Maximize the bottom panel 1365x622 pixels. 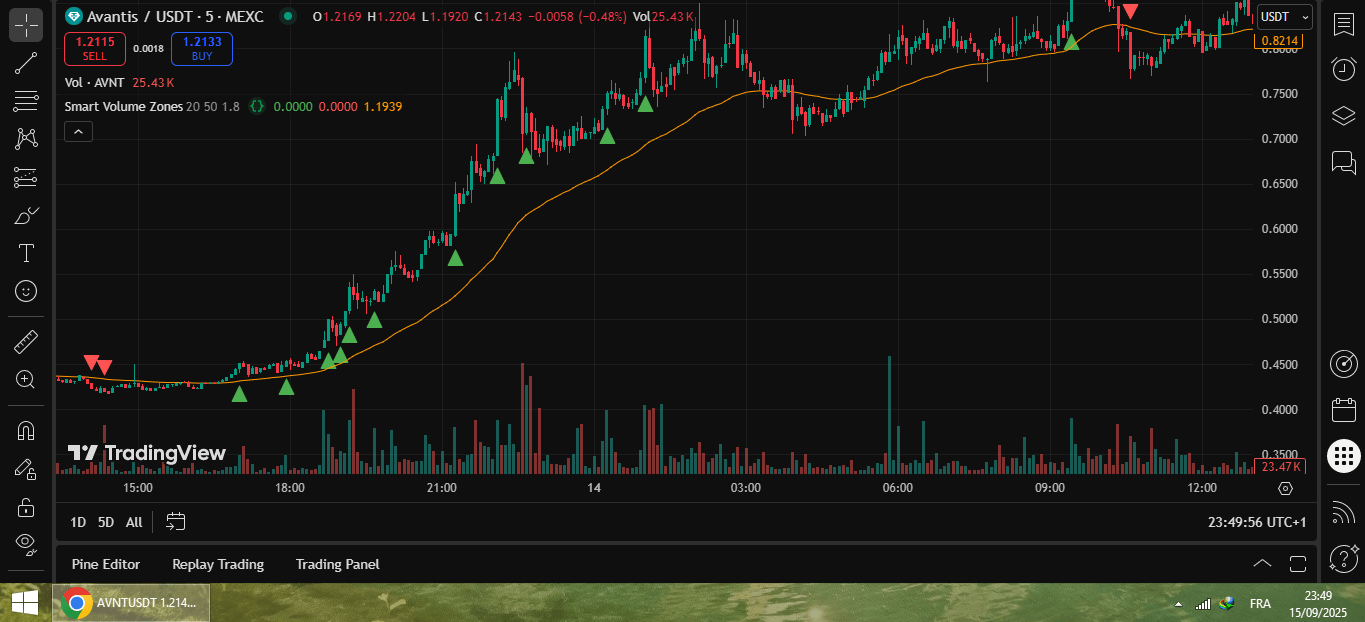point(1298,564)
